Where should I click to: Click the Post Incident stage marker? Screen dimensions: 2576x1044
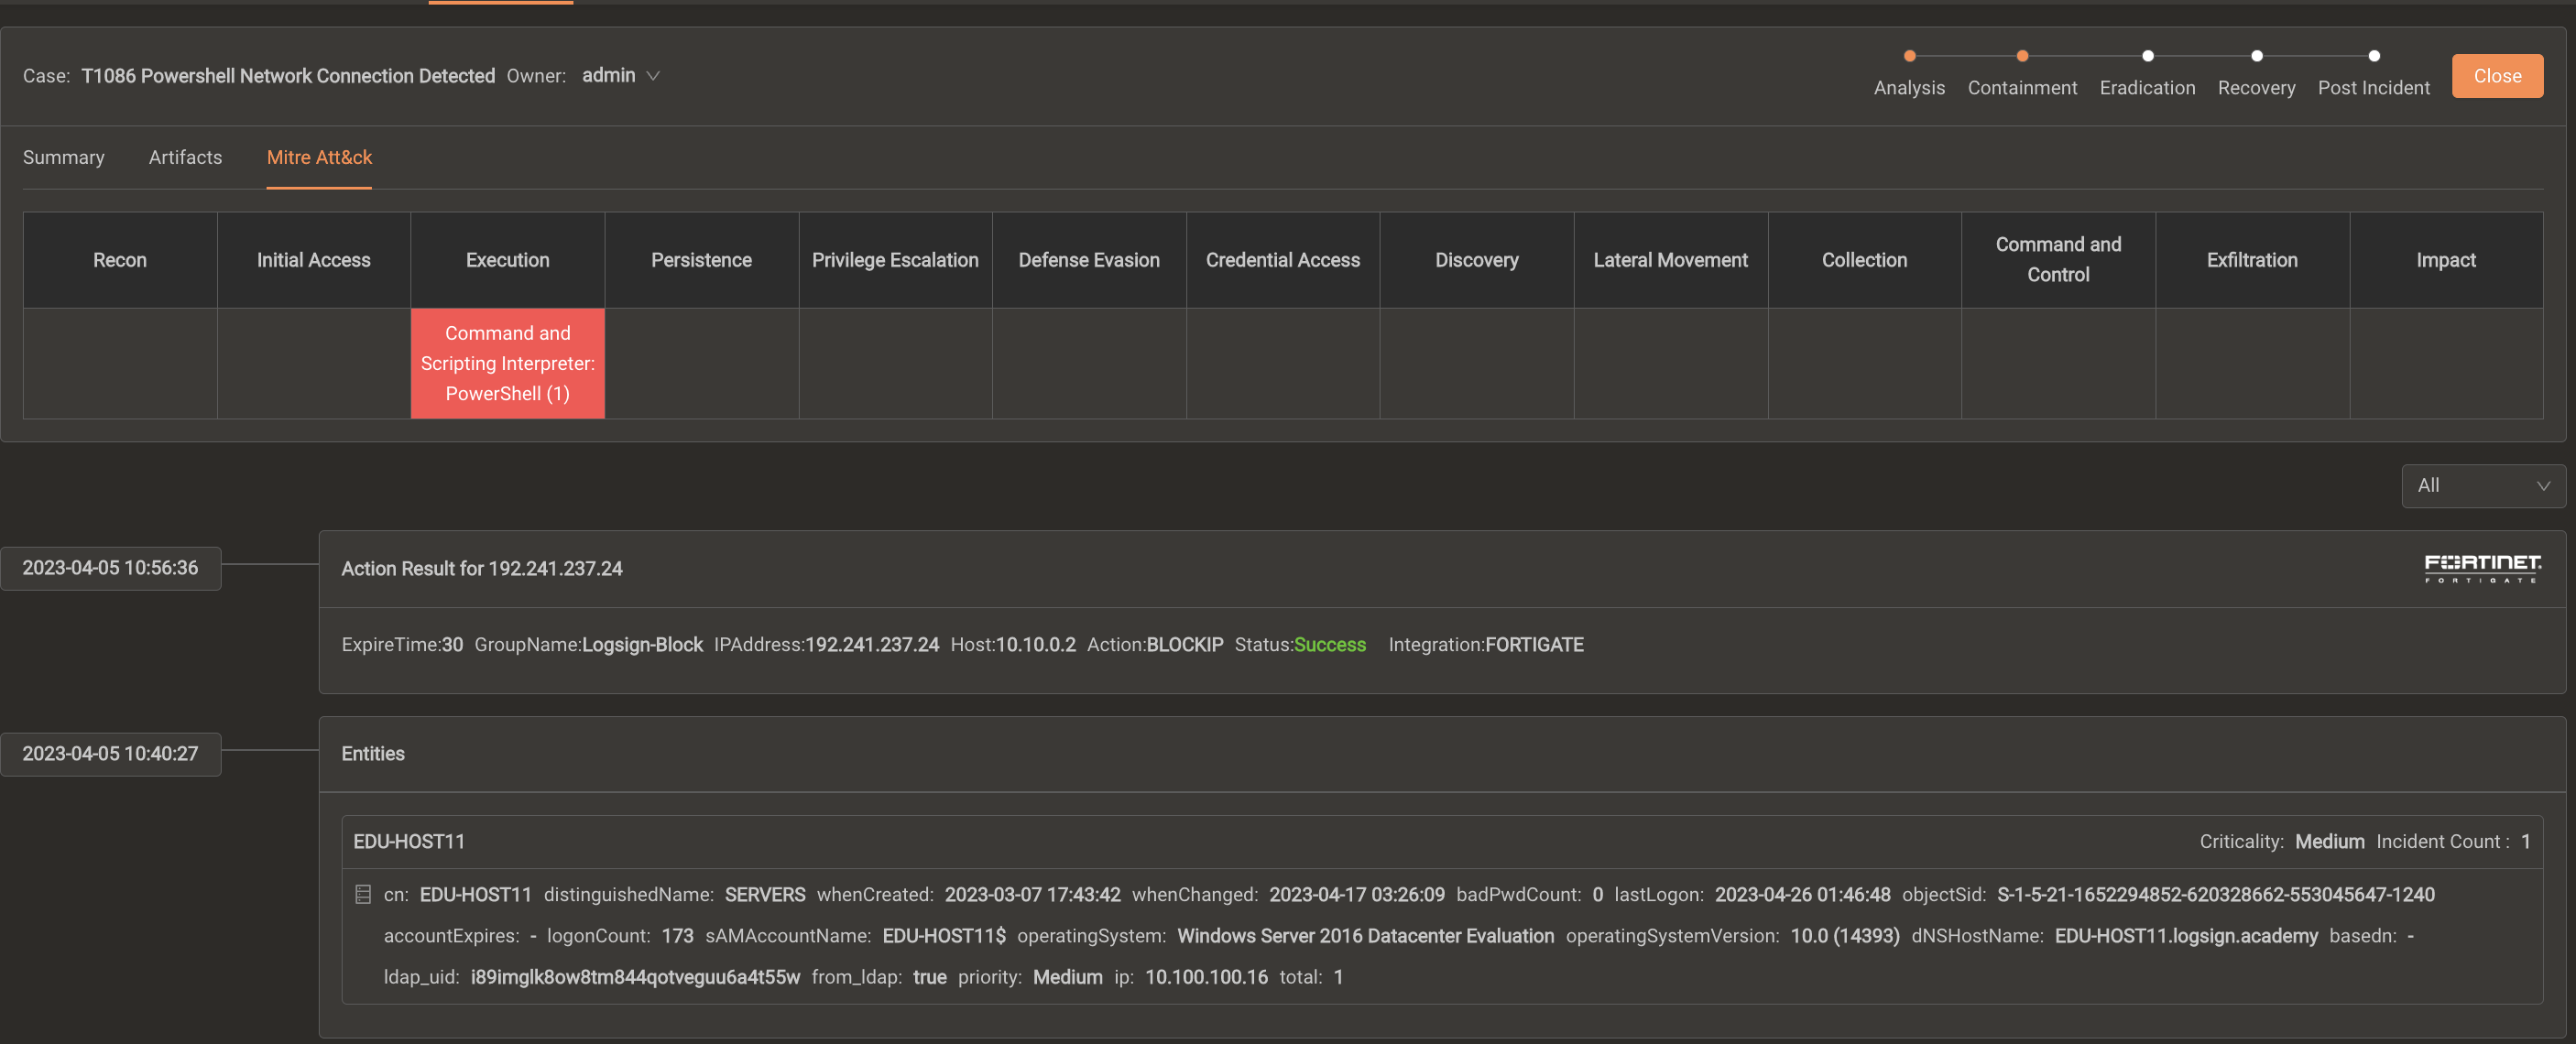[2373, 56]
